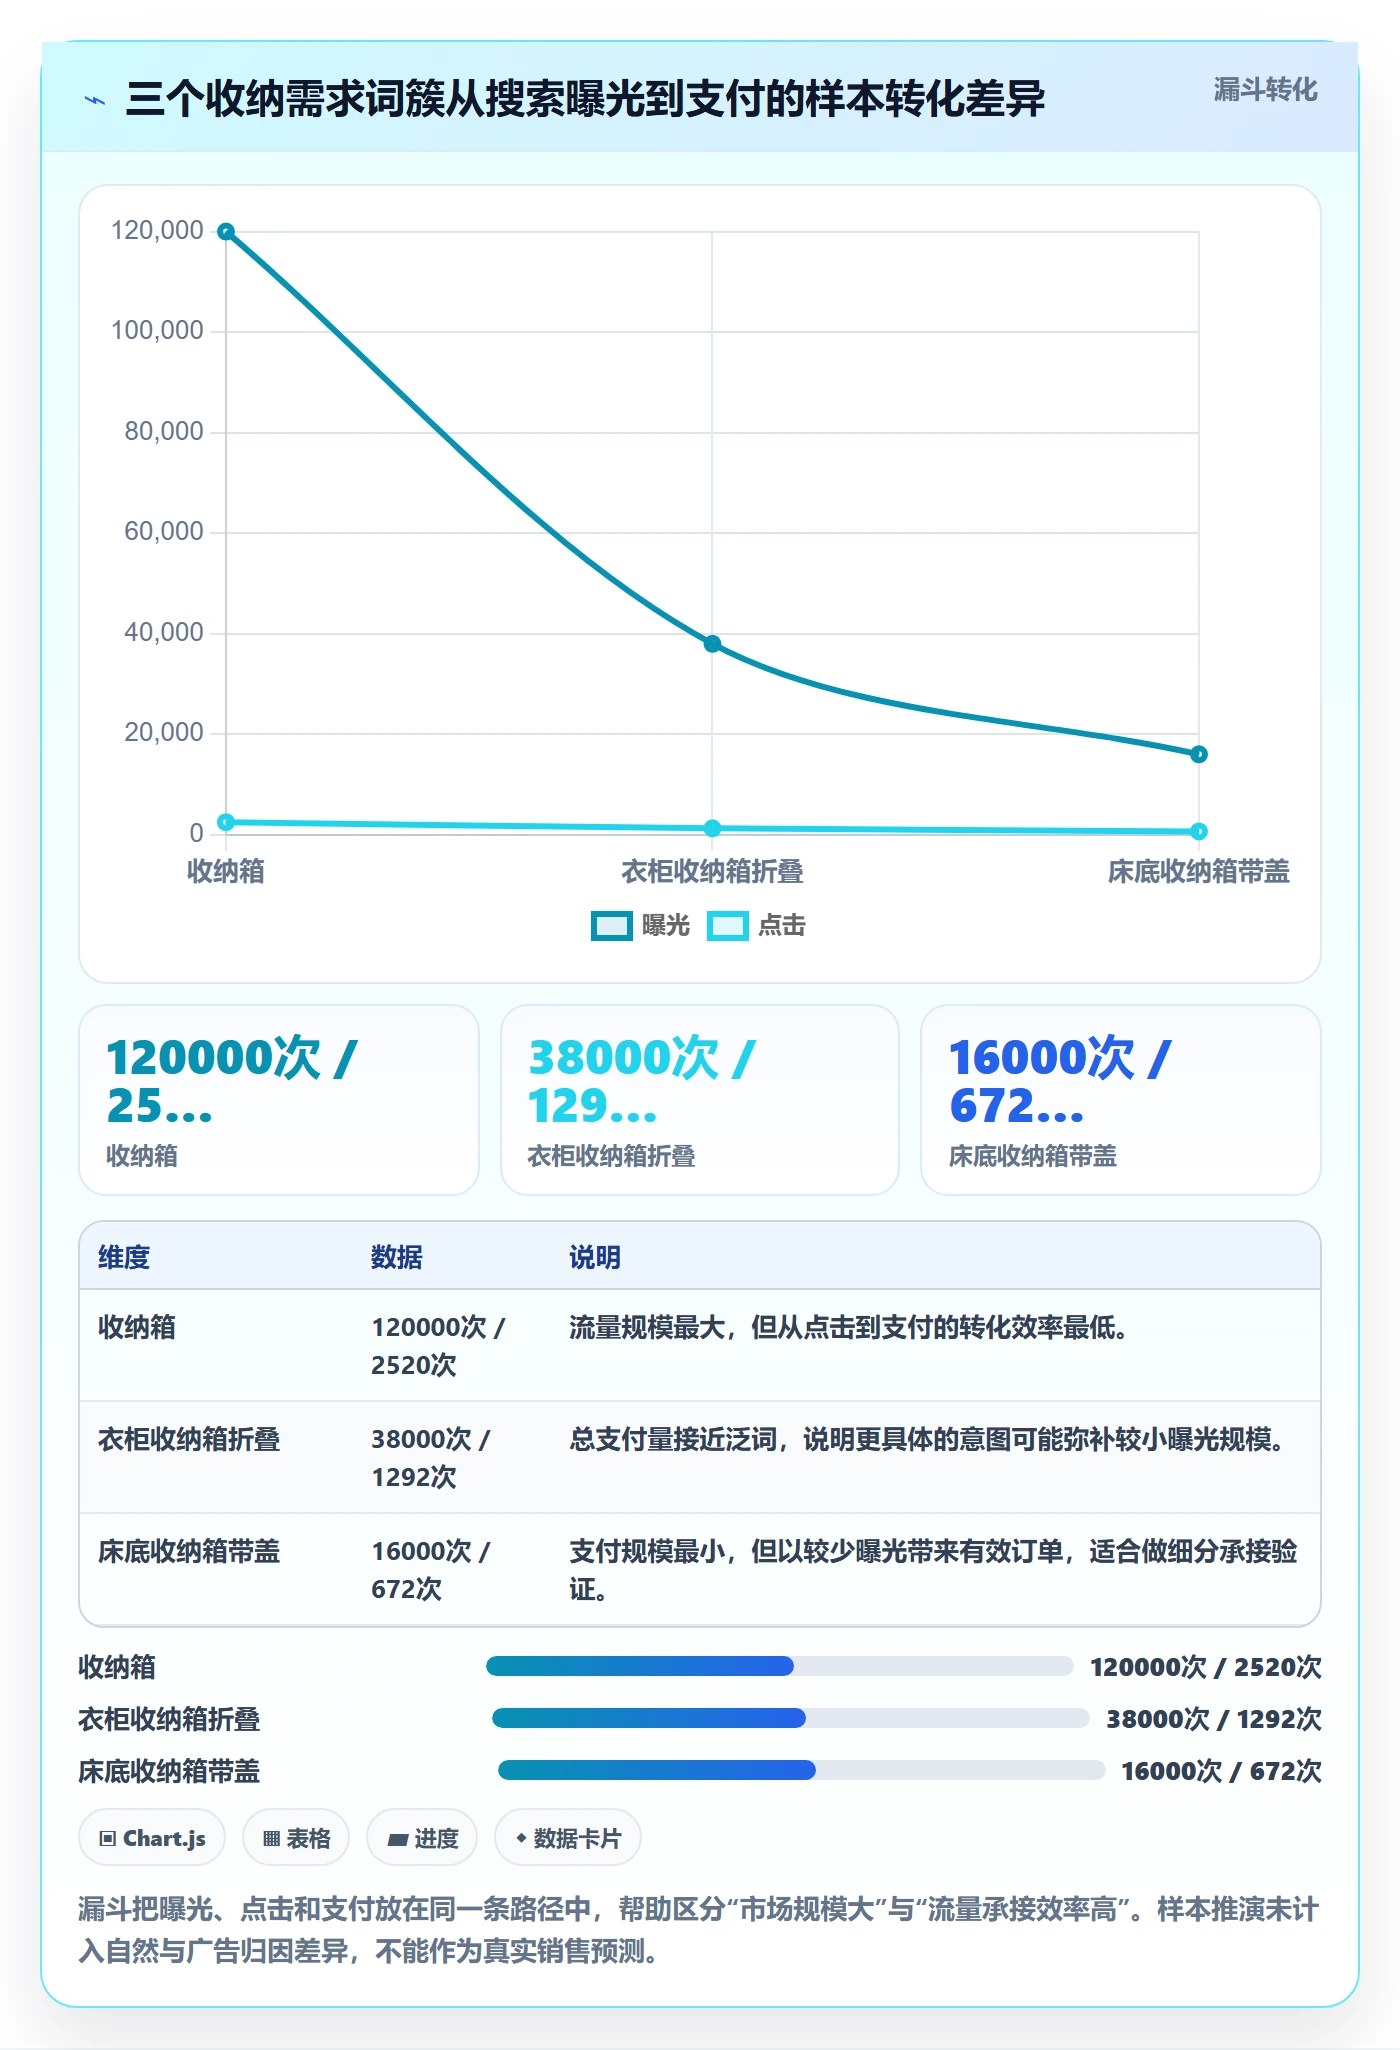This screenshot has height=2050, width=1400.
Task: Open the 16000次 data card
Action: click(1121, 1100)
